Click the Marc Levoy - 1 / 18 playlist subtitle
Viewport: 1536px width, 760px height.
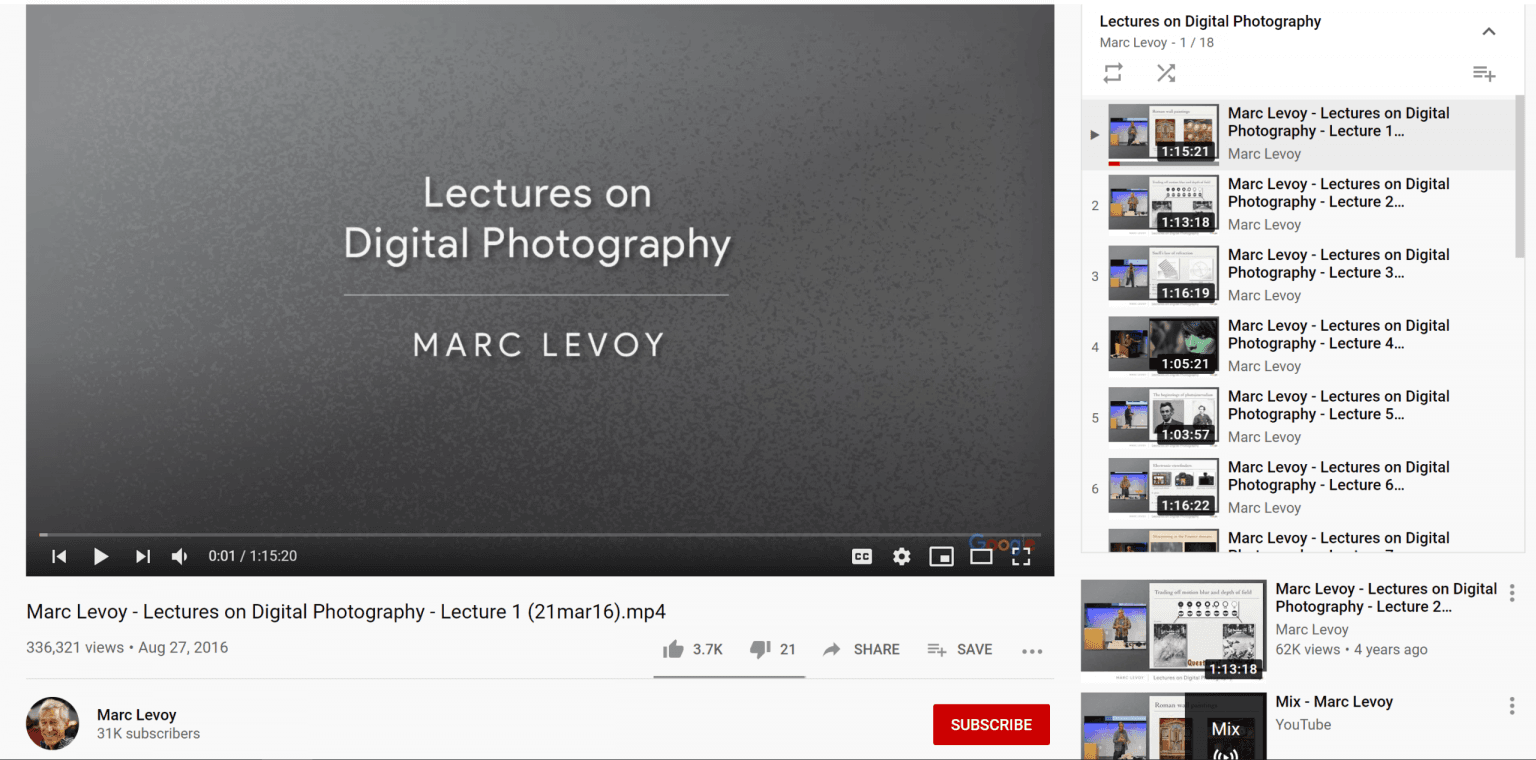1156,43
